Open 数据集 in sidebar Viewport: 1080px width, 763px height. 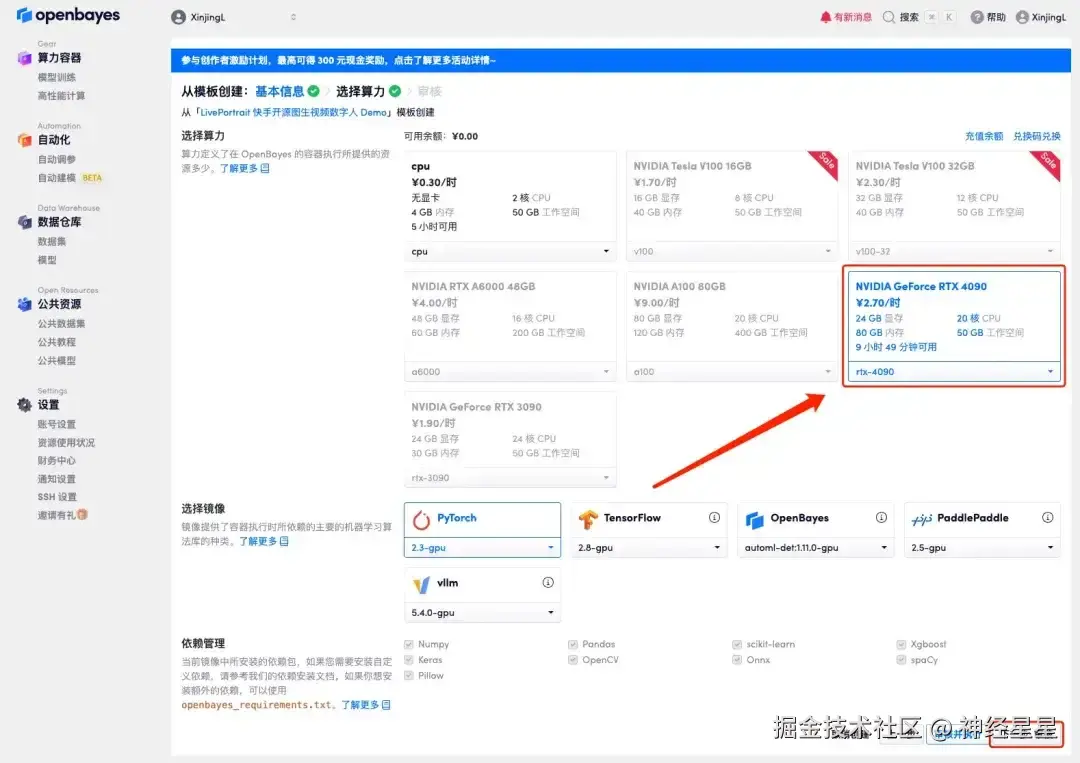point(52,241)
